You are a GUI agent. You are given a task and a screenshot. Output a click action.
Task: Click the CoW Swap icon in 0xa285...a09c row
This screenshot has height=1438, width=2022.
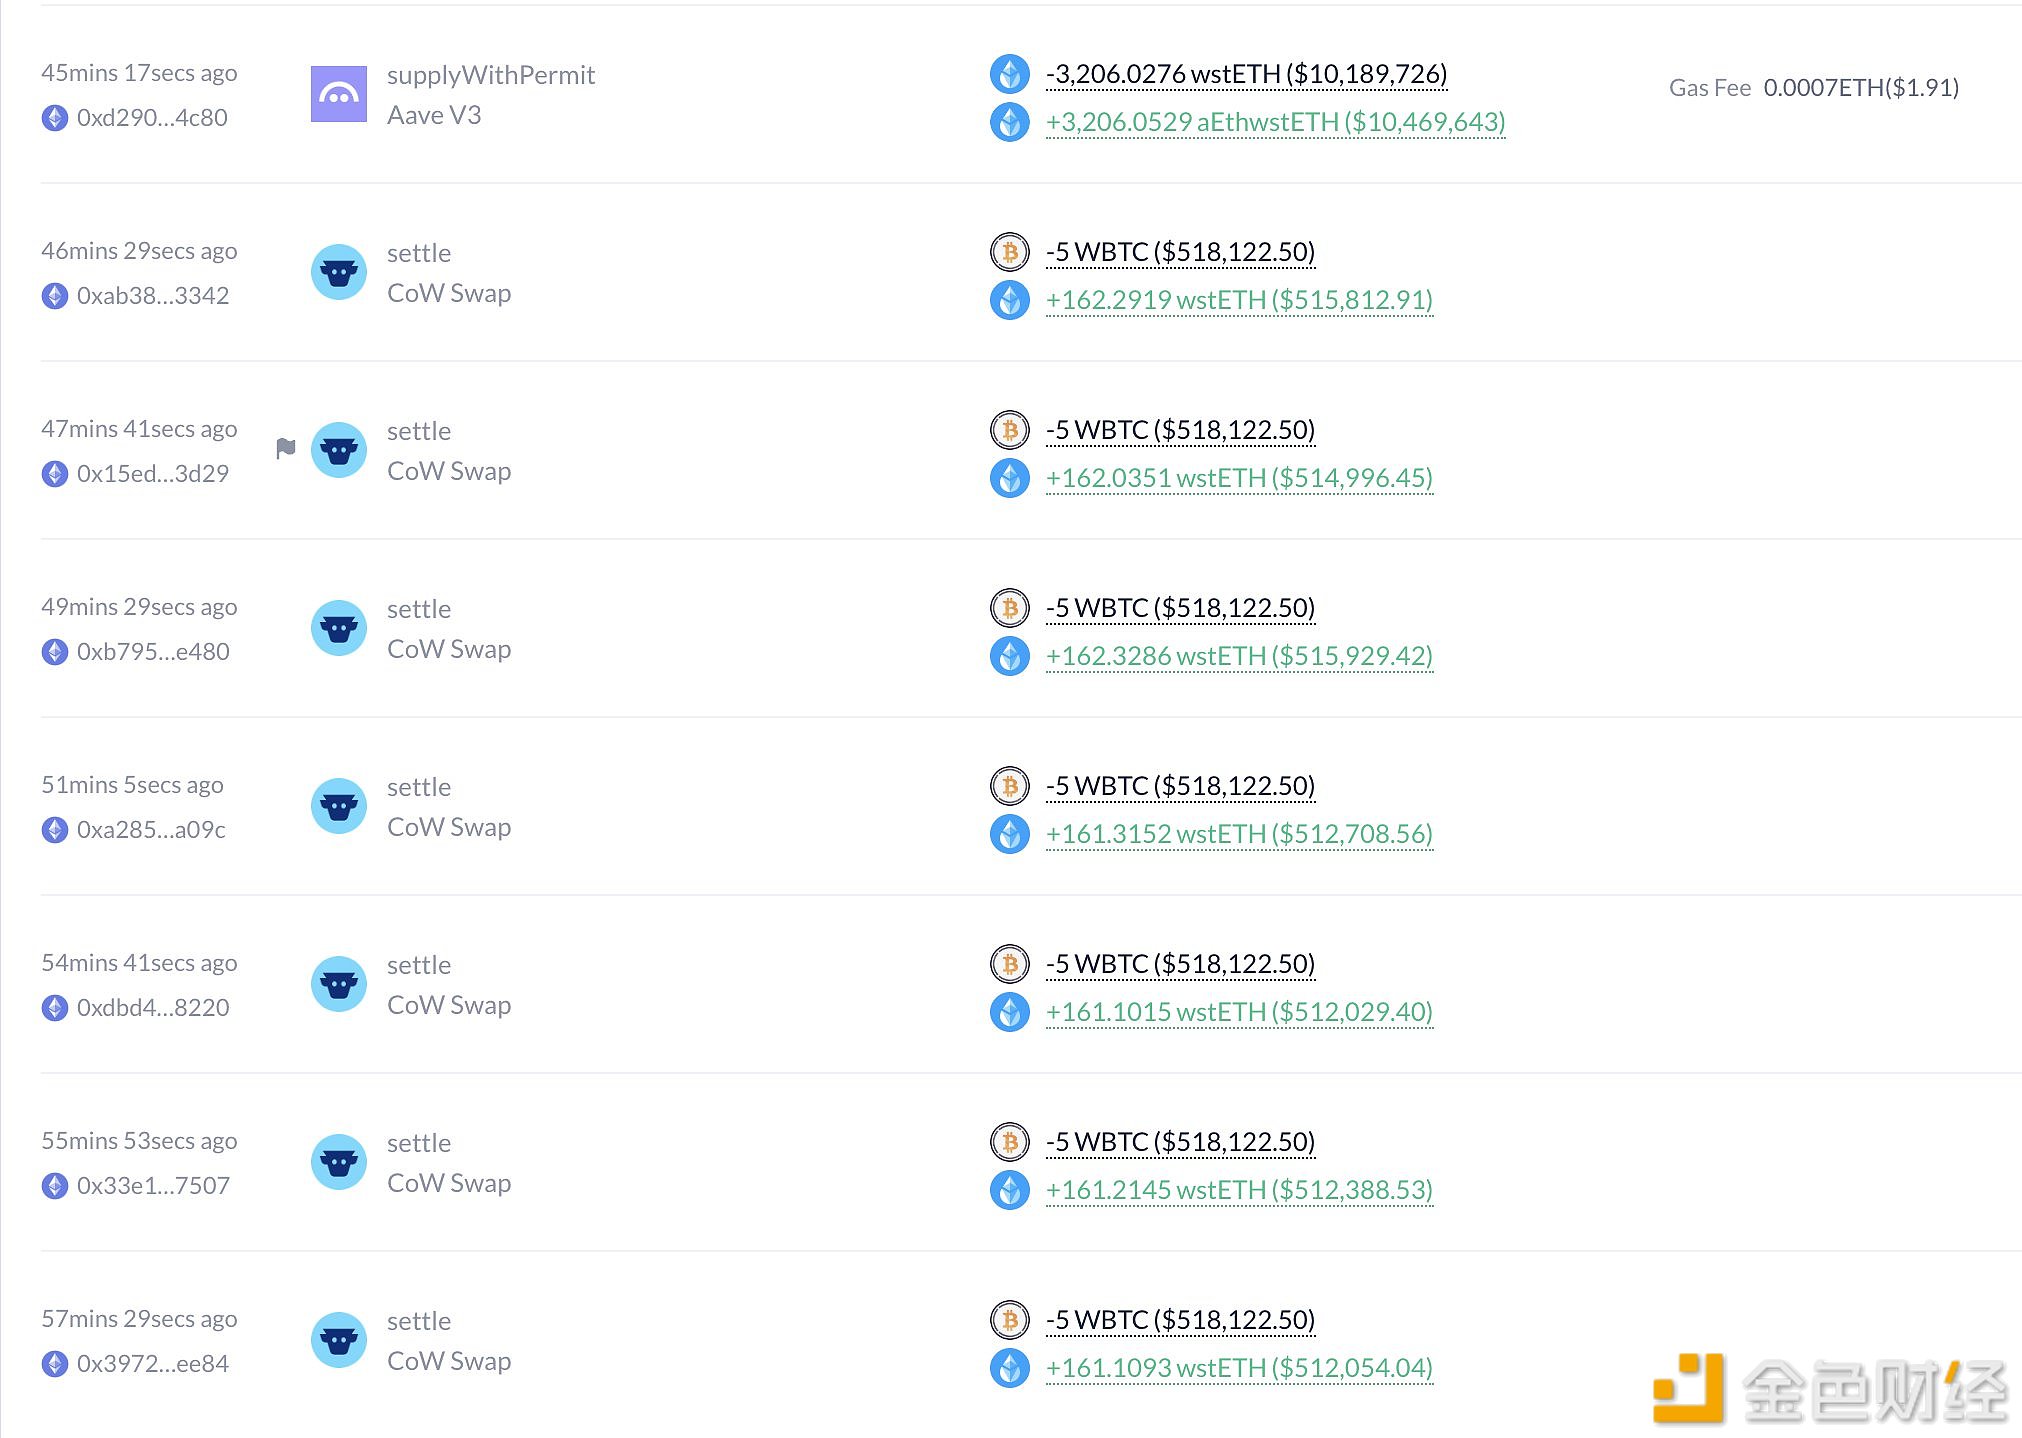tap(339, 806)
